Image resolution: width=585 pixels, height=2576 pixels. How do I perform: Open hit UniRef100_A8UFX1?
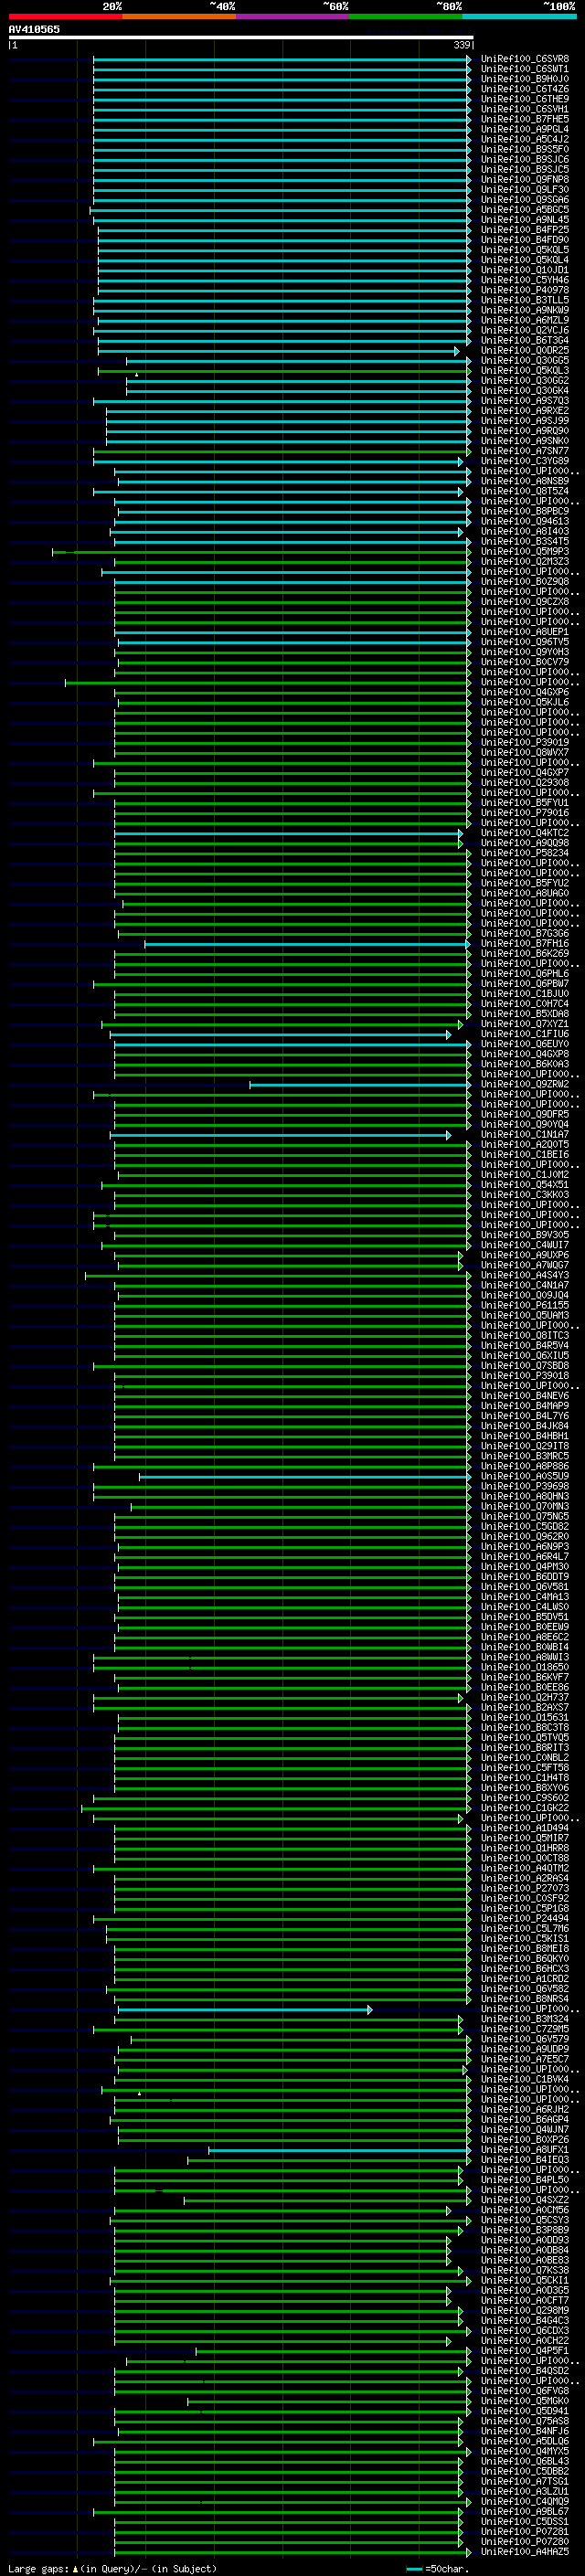[525, 2150]
